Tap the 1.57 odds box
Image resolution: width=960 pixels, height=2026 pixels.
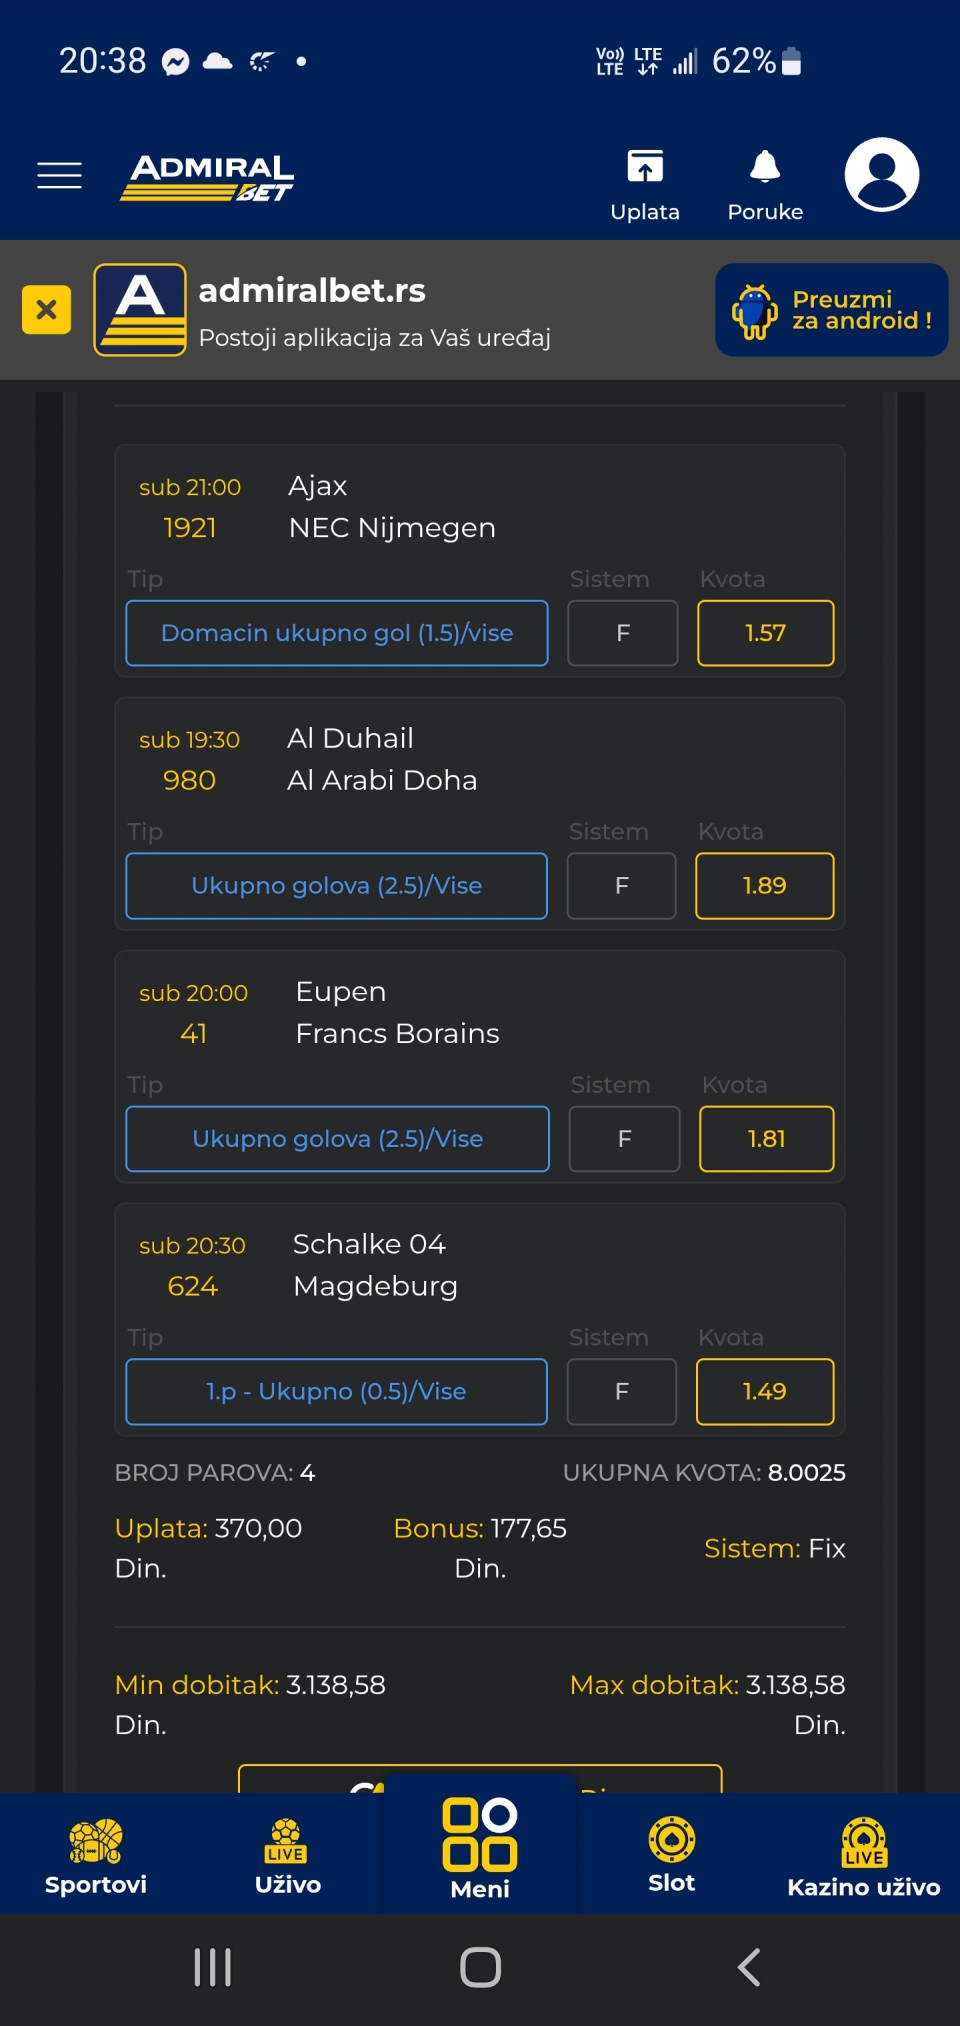point(765,633)
